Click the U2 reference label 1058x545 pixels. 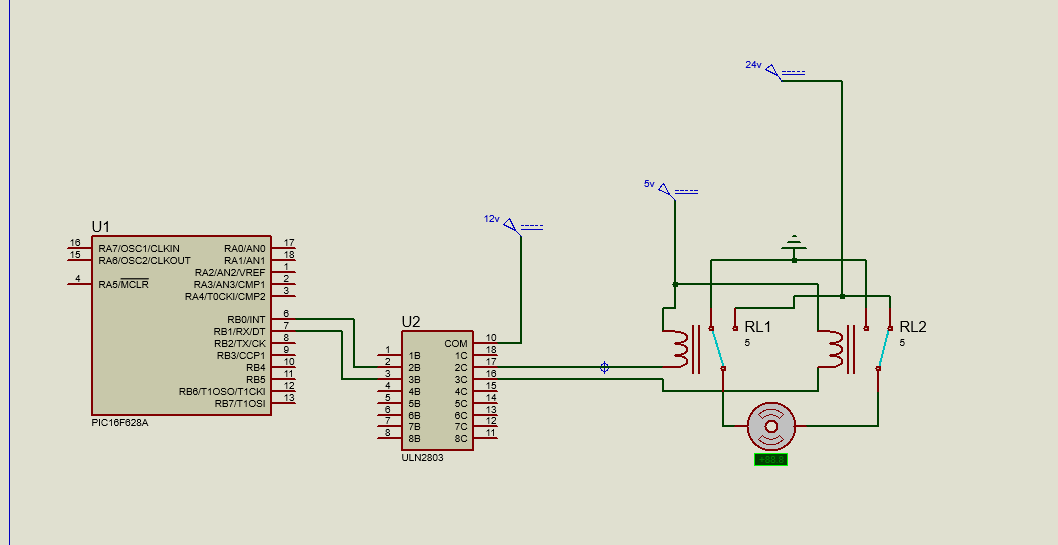[x=411, y=322]
